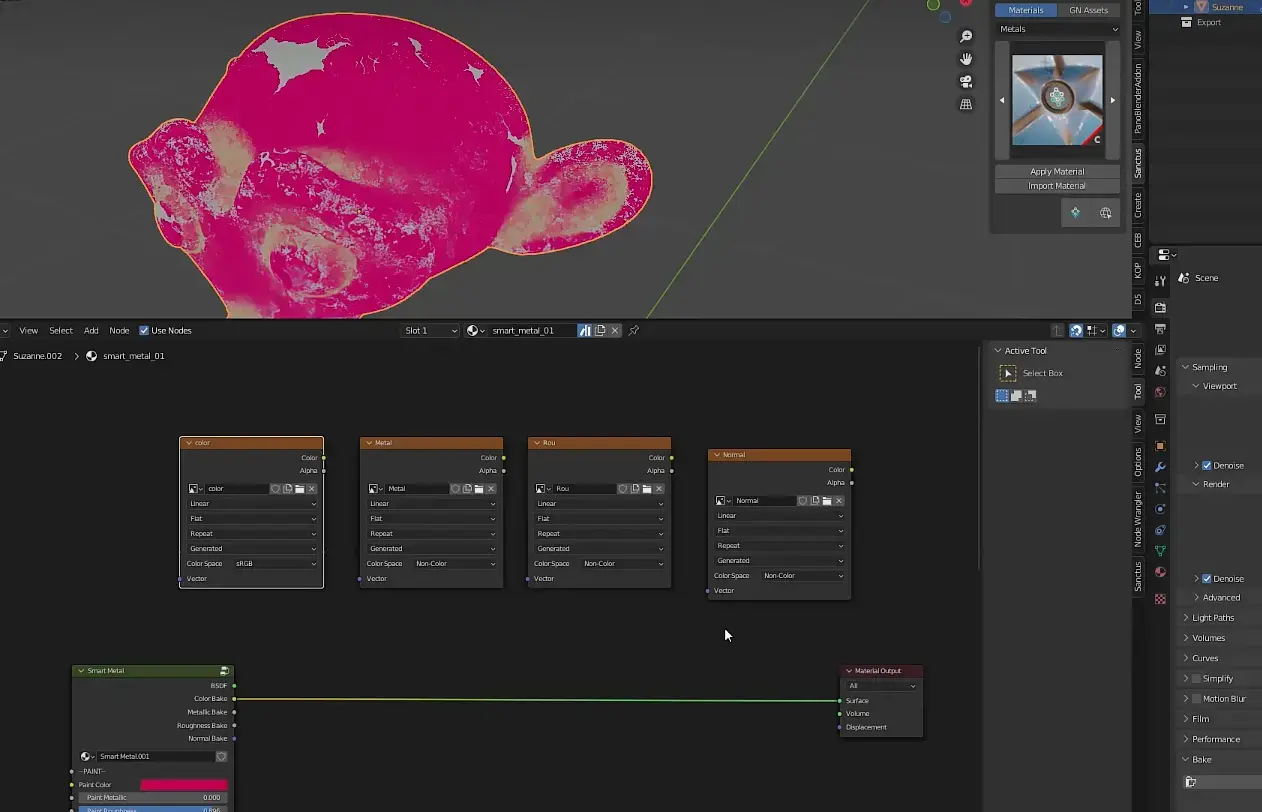This screenshot has width=1262, height=812.
Task: Open the View menu in node editor
Action: pyautogui.click(x=29, y=331)
